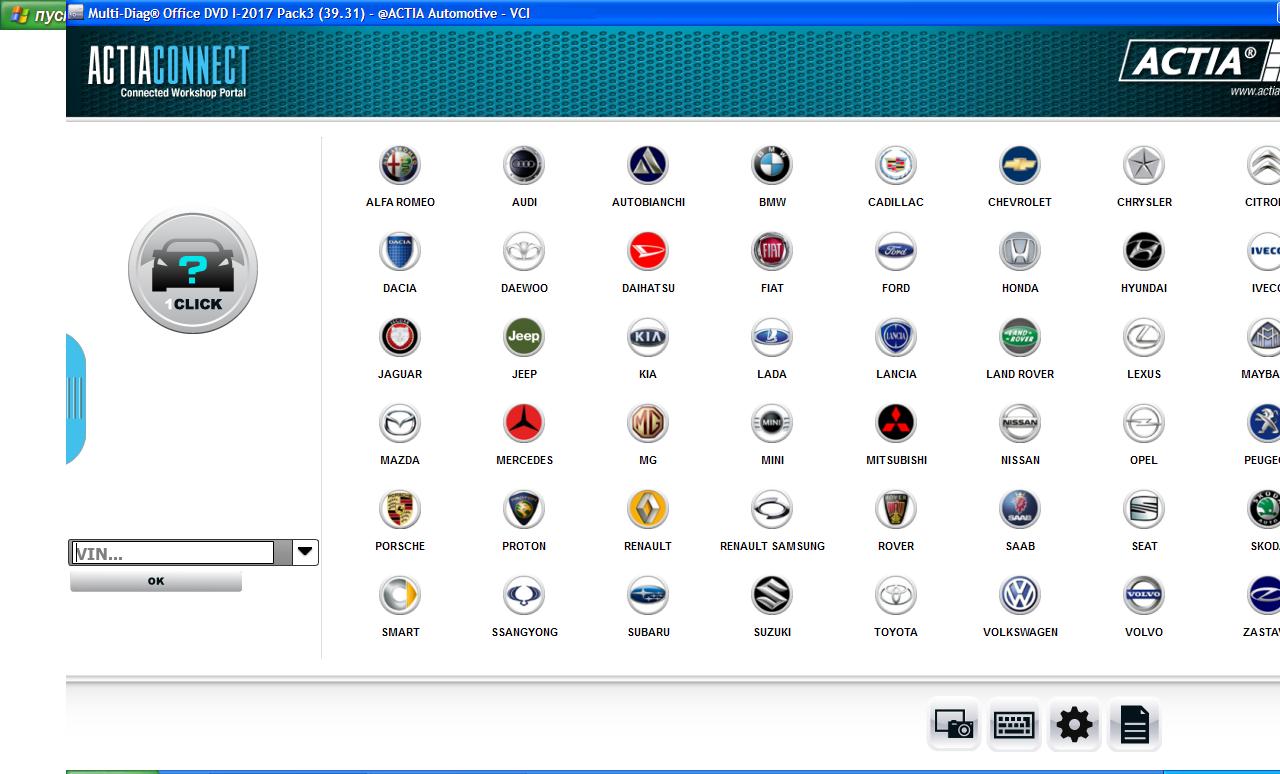The width and height of the screenshot is (1280, 774).
Task: Select the Mitsubishi brand logo
Action: click(896, 423)
